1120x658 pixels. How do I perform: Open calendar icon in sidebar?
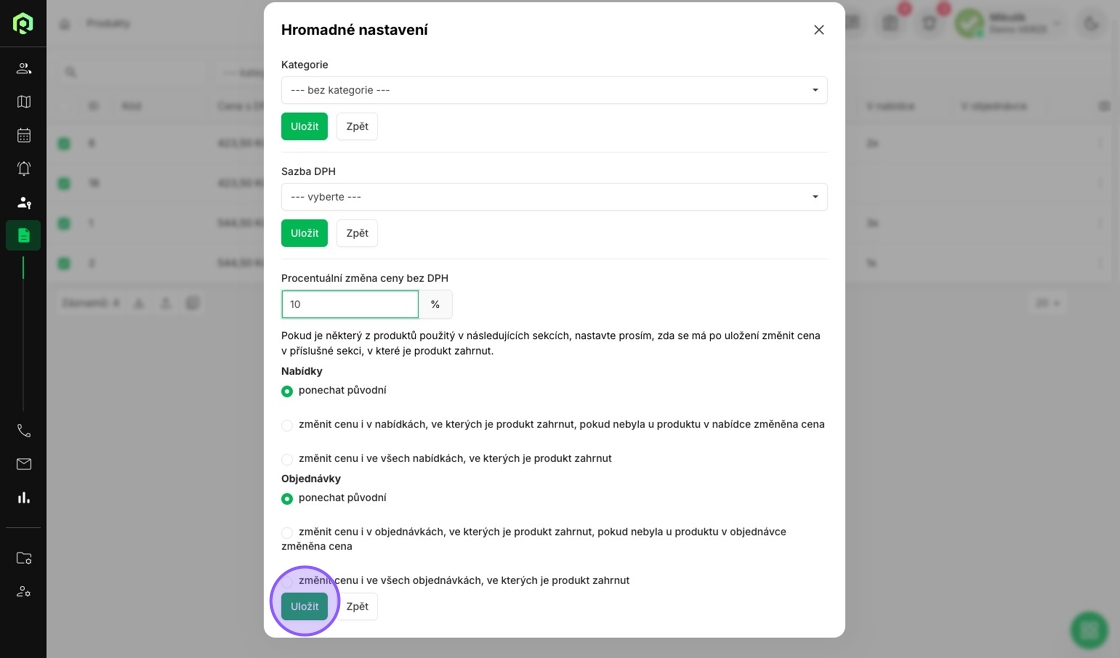[x=24, y=135]
